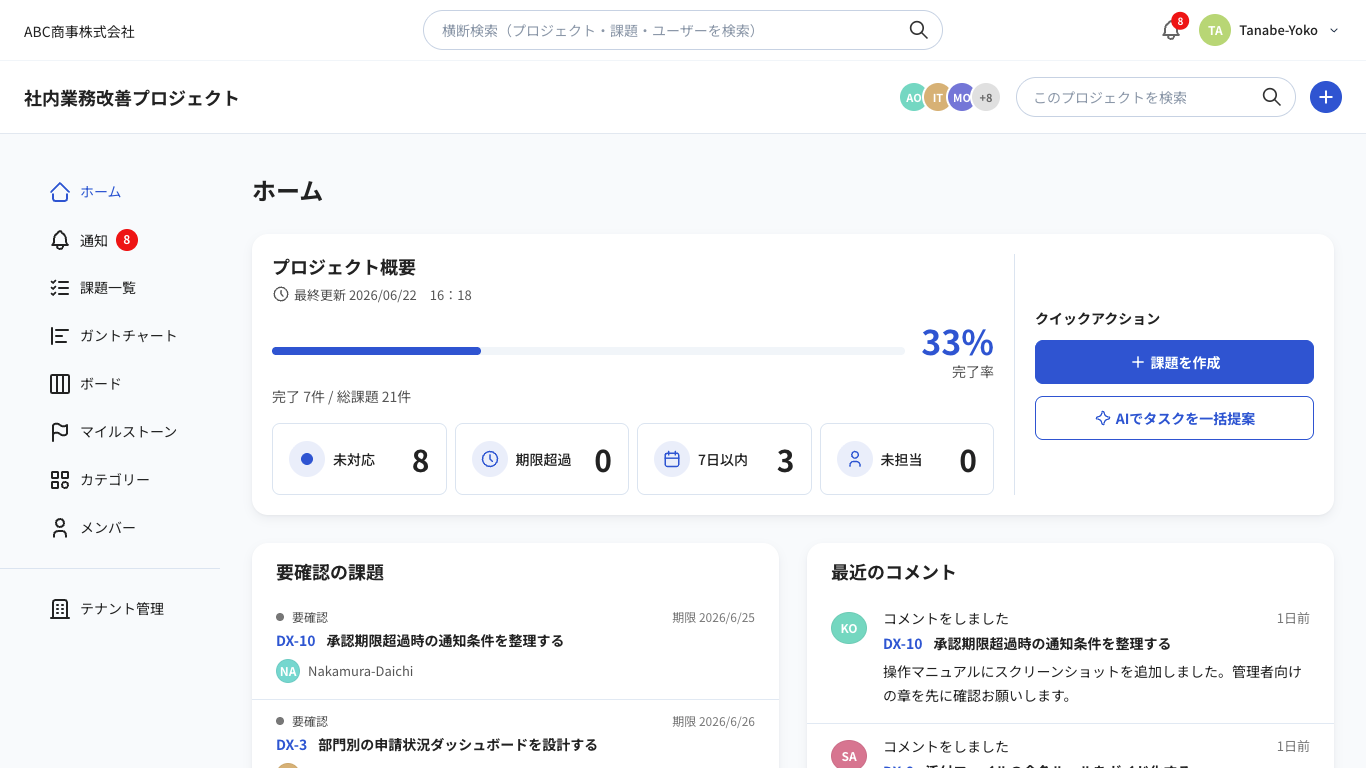This screenshot has height=768, width=1366.
Task: Show the +8 additional members
Action: [986, 97]
